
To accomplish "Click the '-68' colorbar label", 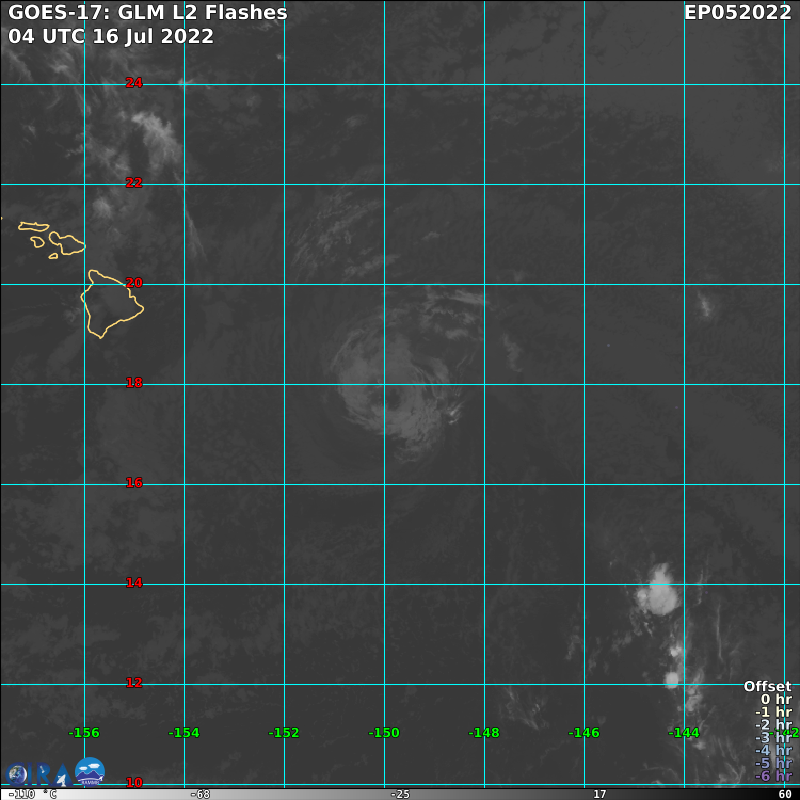I will point(200,794).
